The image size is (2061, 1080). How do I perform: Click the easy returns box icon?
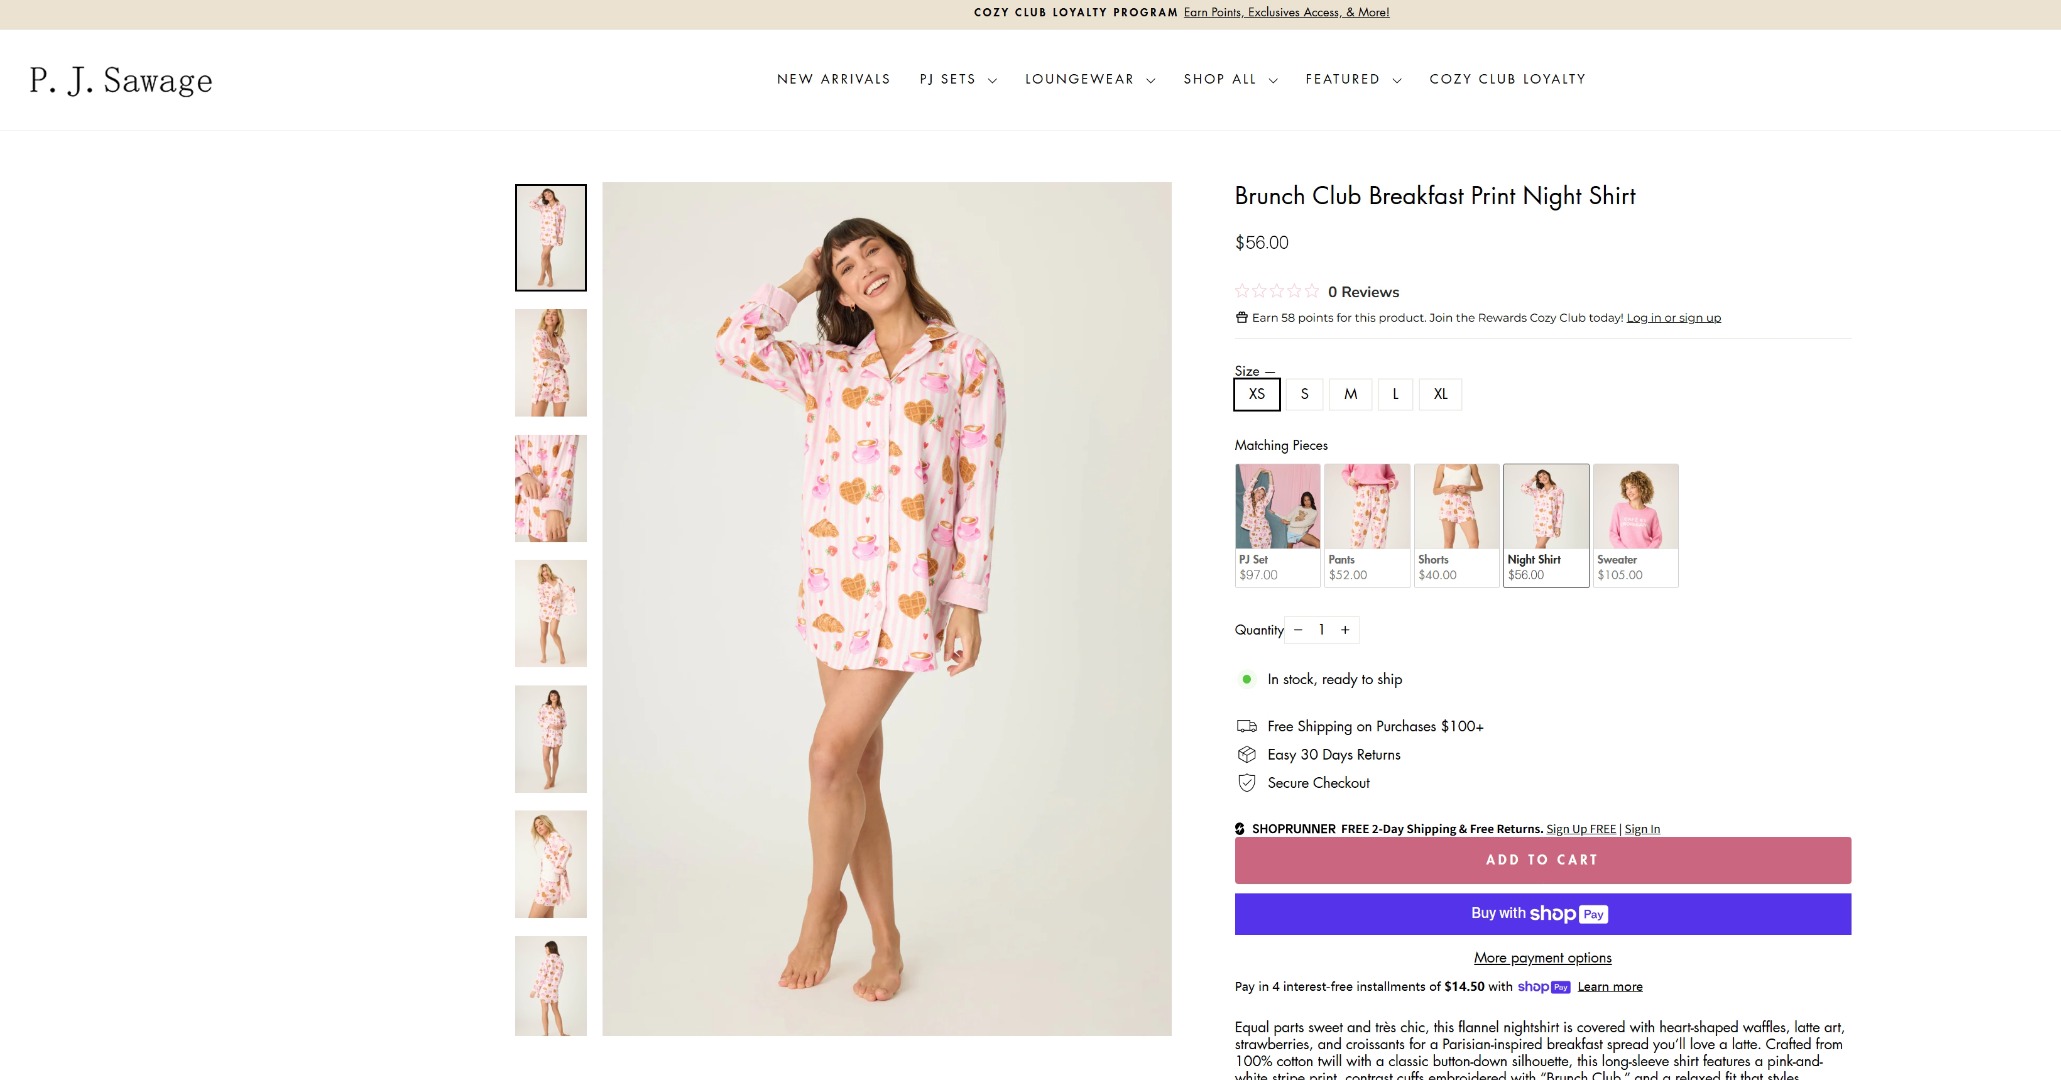[x=1247, y=755]
